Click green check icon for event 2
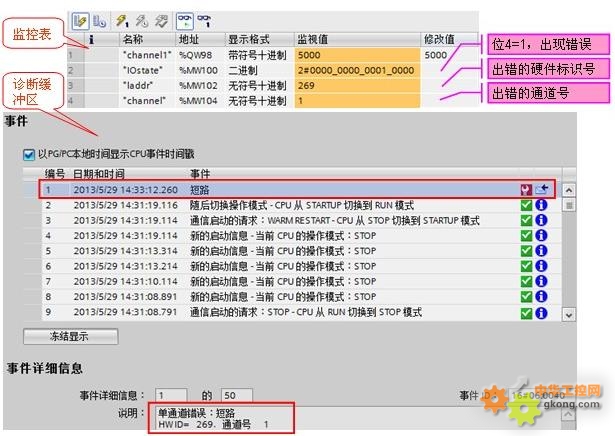Viewport: 615px width, 436px height. click(x=526, y=205)
